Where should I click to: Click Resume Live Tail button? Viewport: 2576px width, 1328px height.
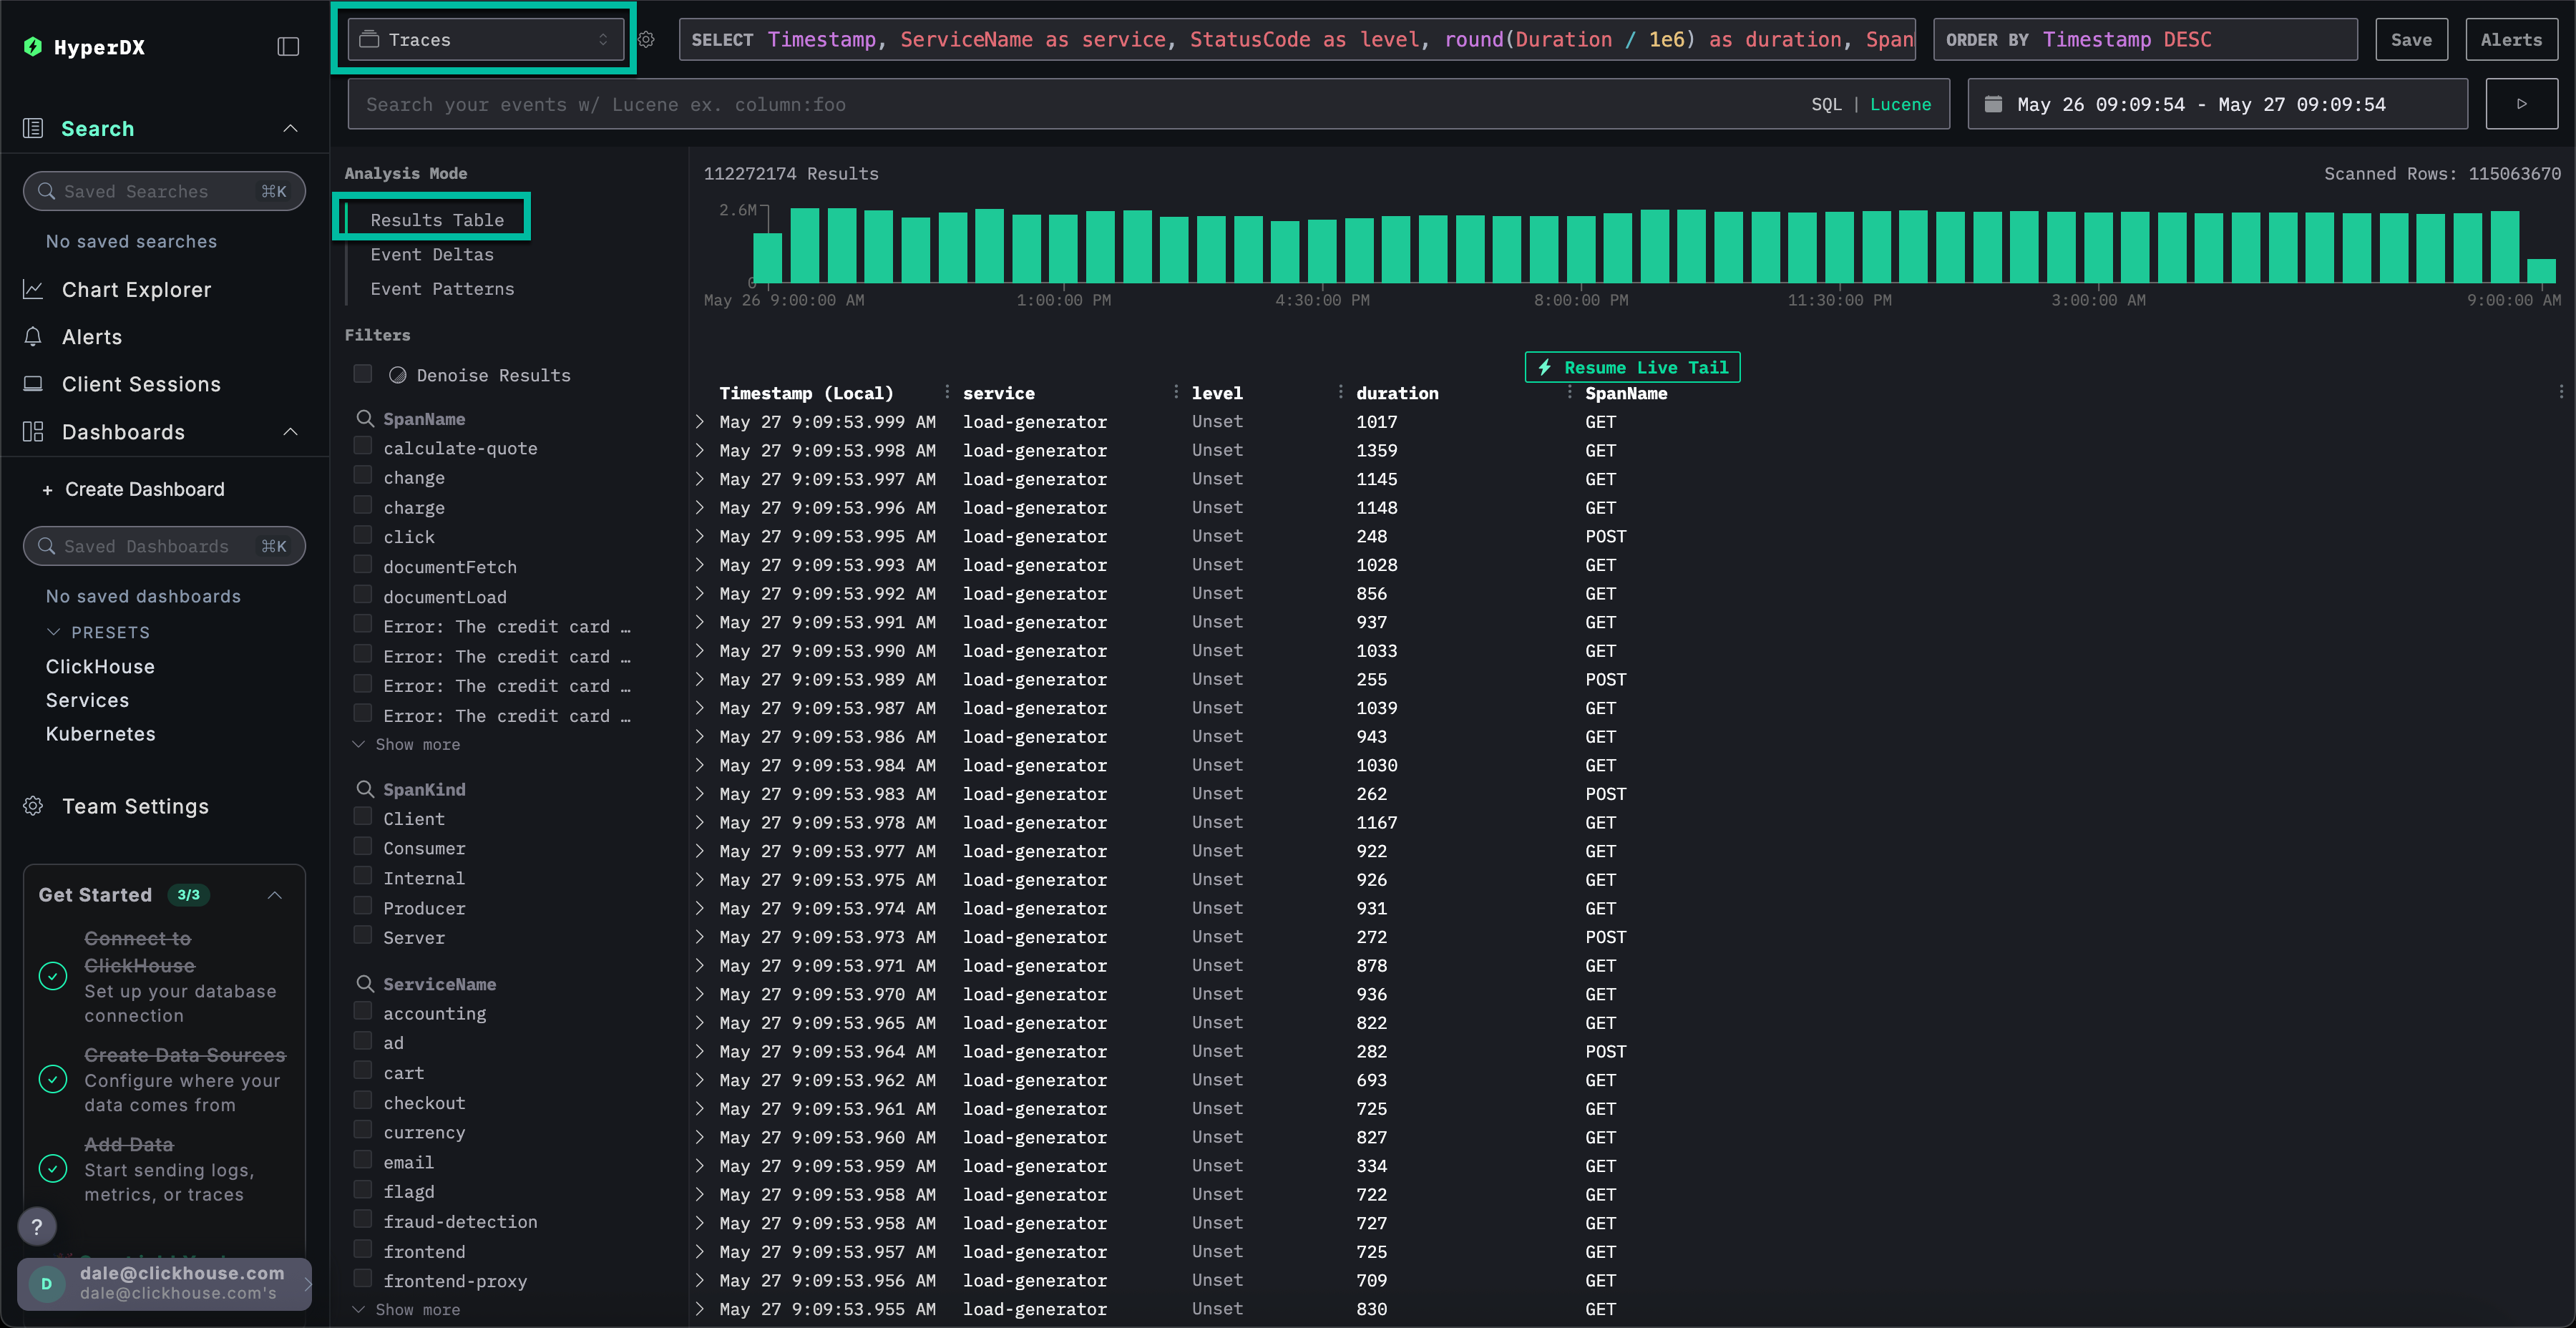click(x=1632, y=367)
